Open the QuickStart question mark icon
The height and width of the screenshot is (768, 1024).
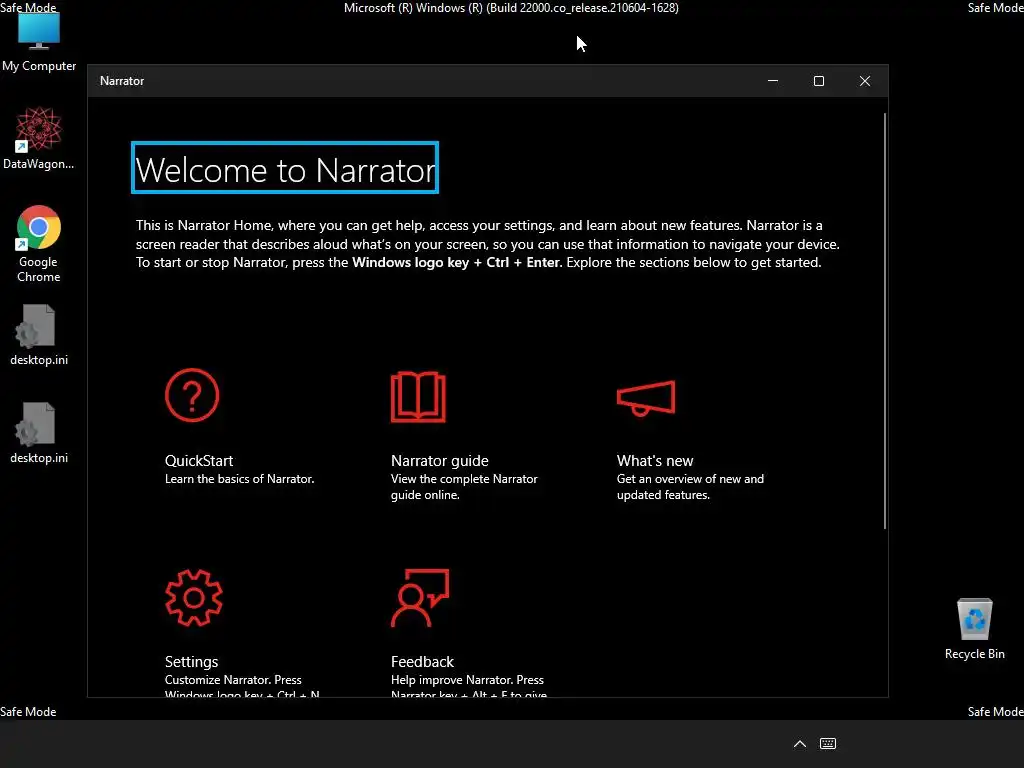(x=192, y=395)
